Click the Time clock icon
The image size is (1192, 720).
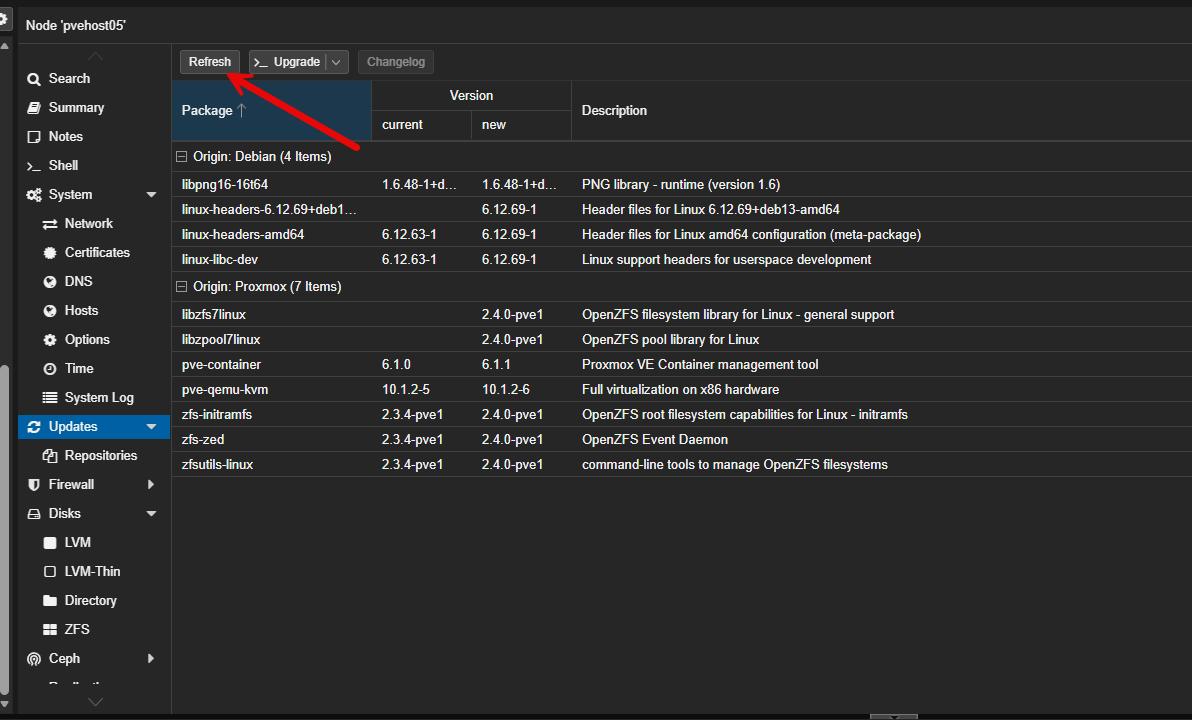click(x=52, y=368)
